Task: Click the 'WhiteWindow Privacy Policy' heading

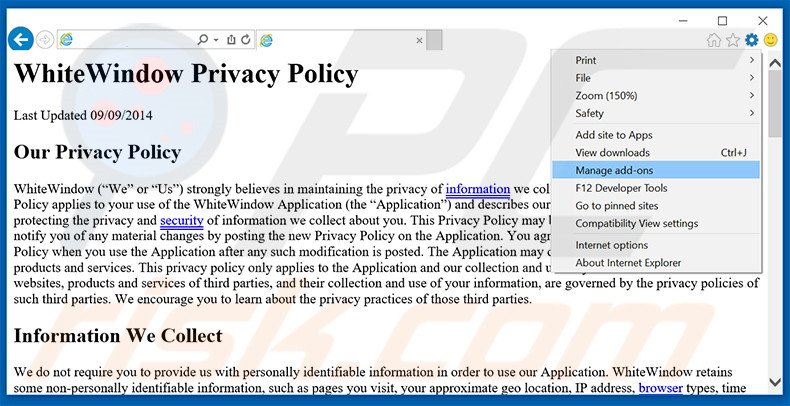Action: coord(186,74)
